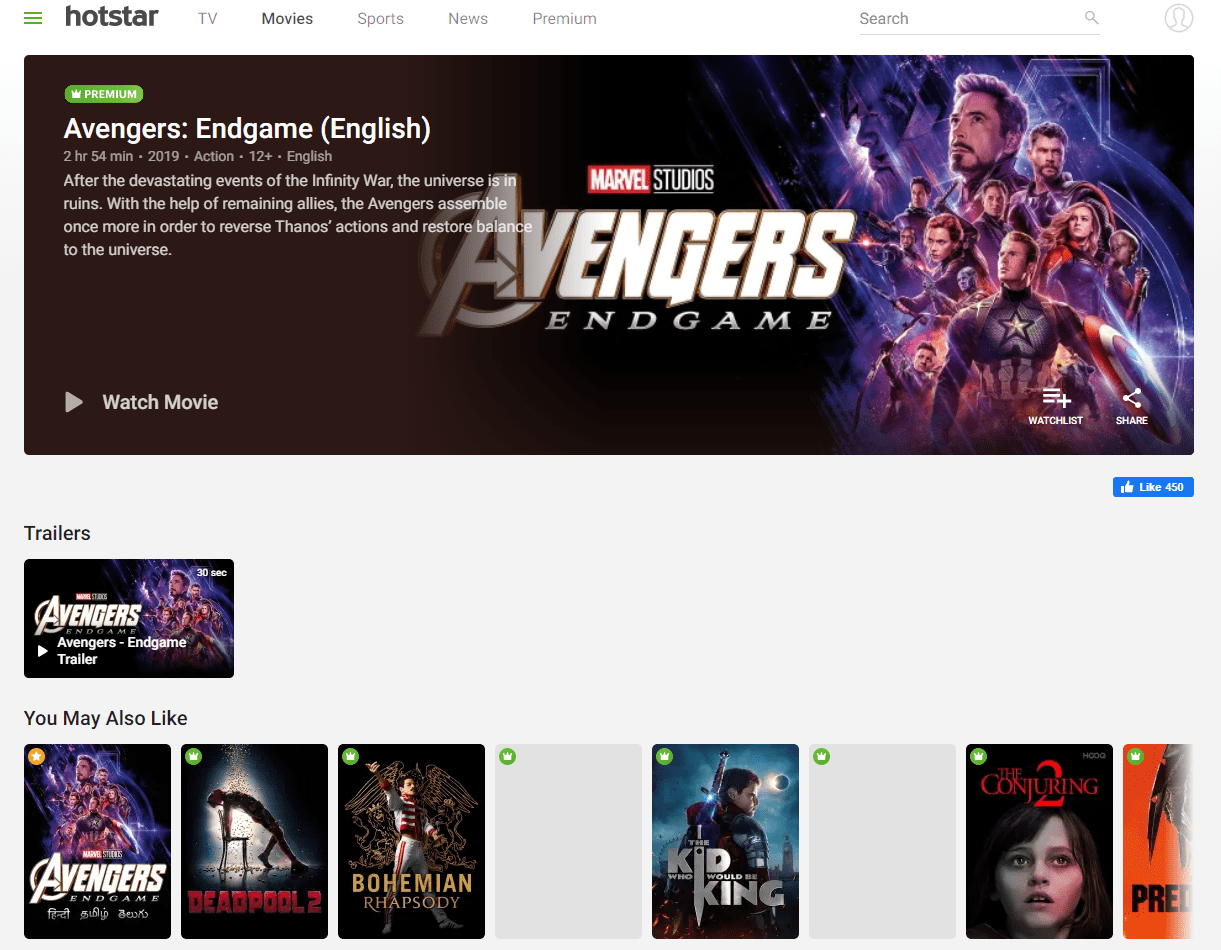Click the 12+ age rating text
Image resolution: width=1221 pixels, height=950 pixels.
[x=260, y=156]
